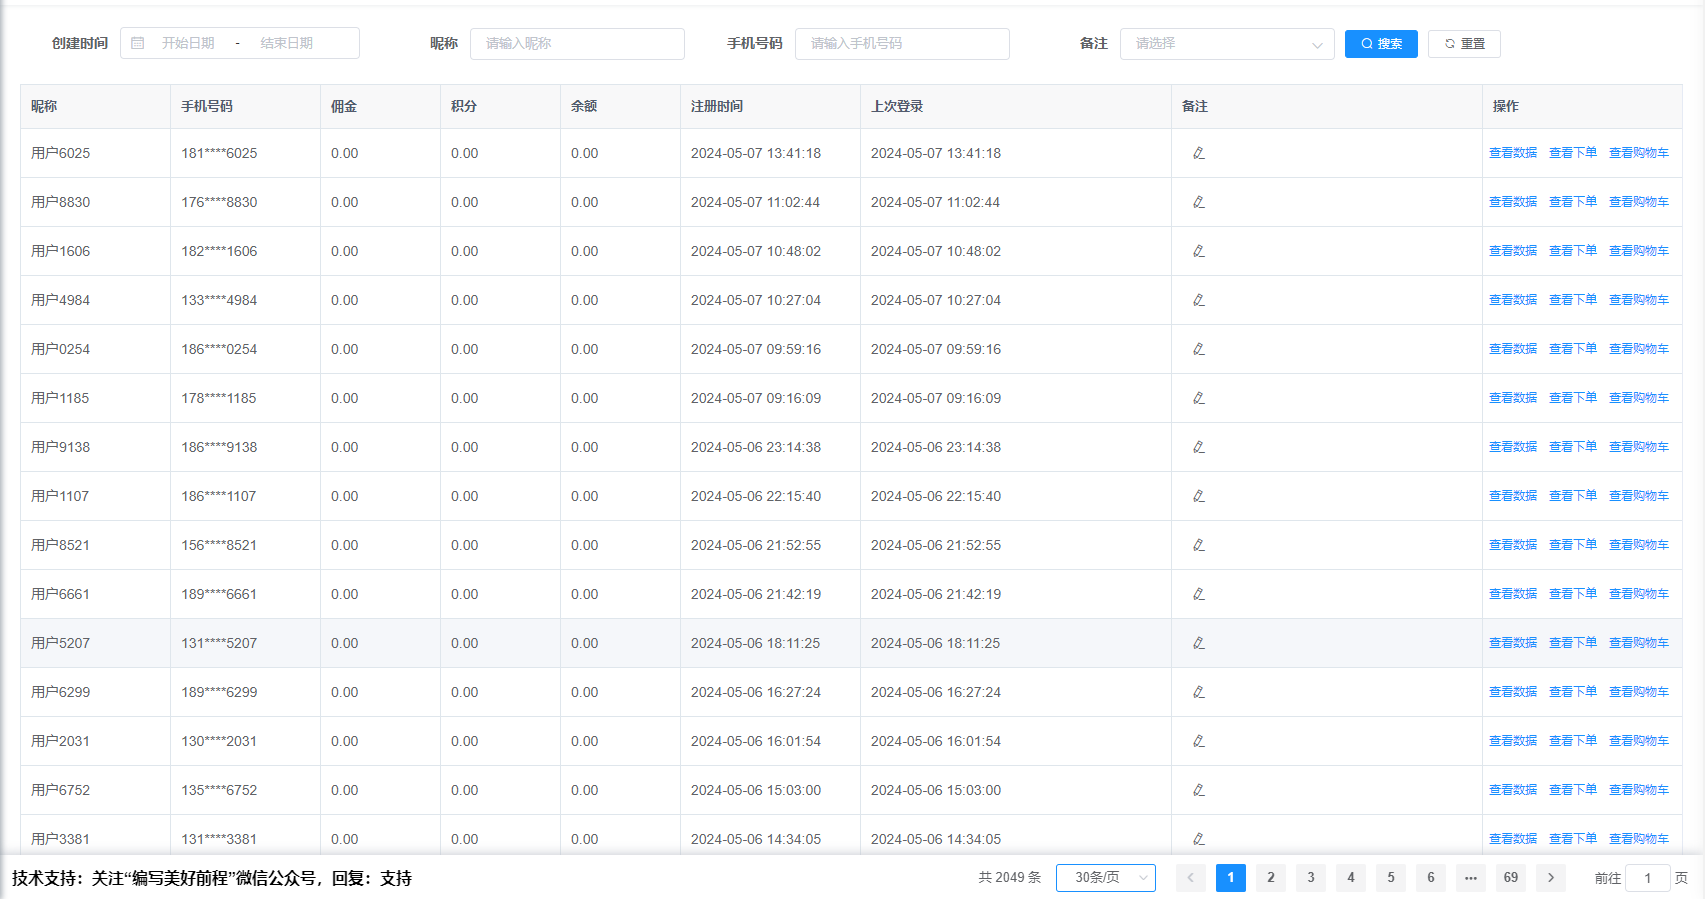This screenshot has height=899, width=1705.
Task: Jump to last page 69
Action: coord(1510,877)
